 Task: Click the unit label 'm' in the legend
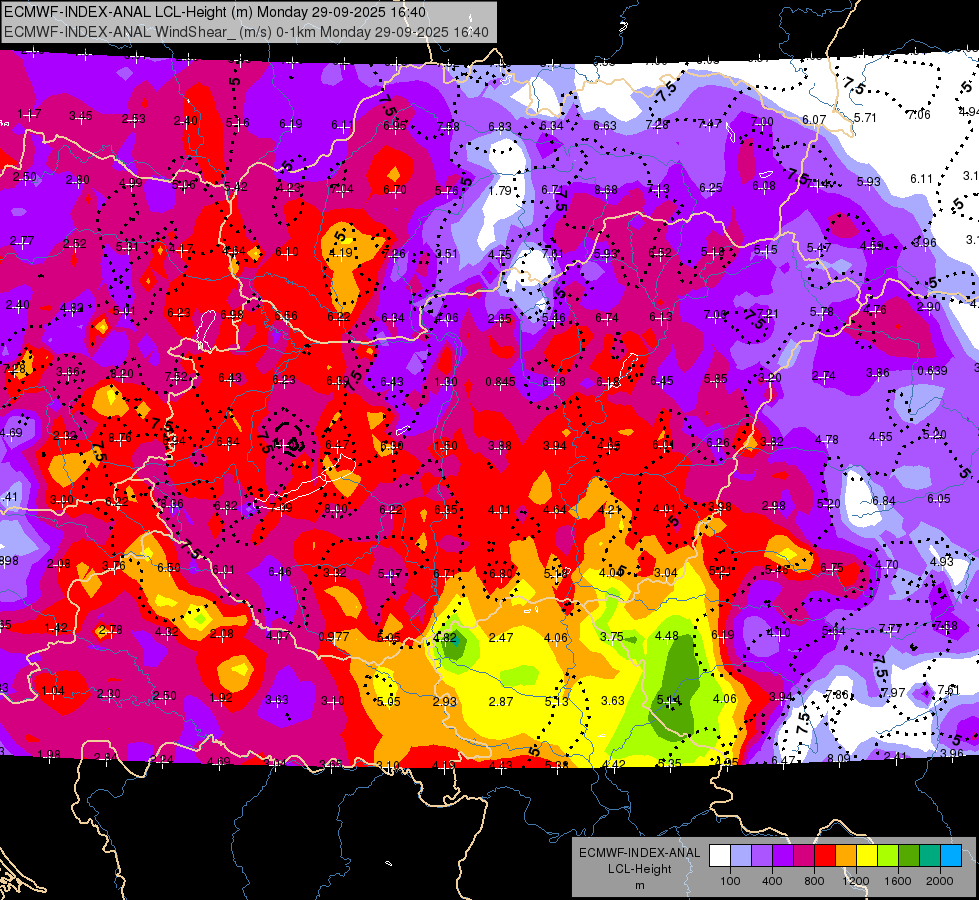639,885
